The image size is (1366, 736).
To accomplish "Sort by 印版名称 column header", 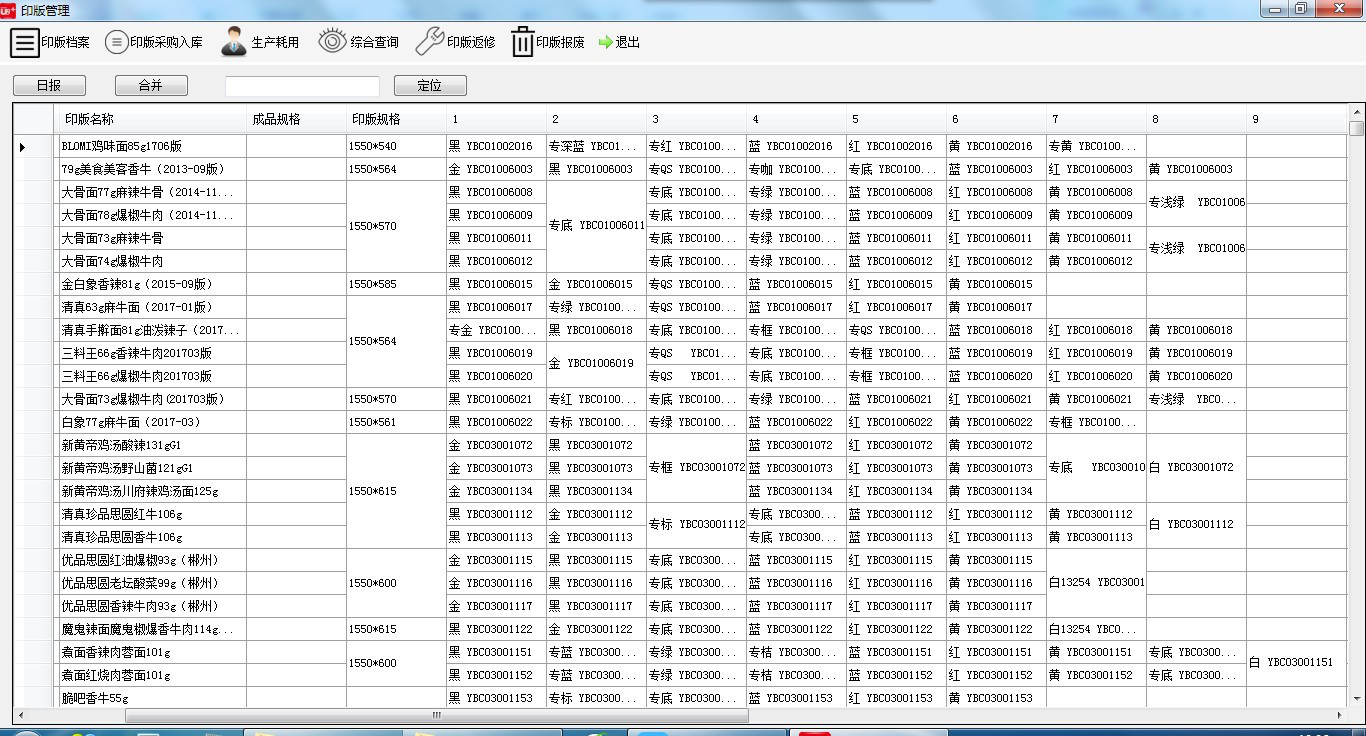I will [x=150, y=119].
